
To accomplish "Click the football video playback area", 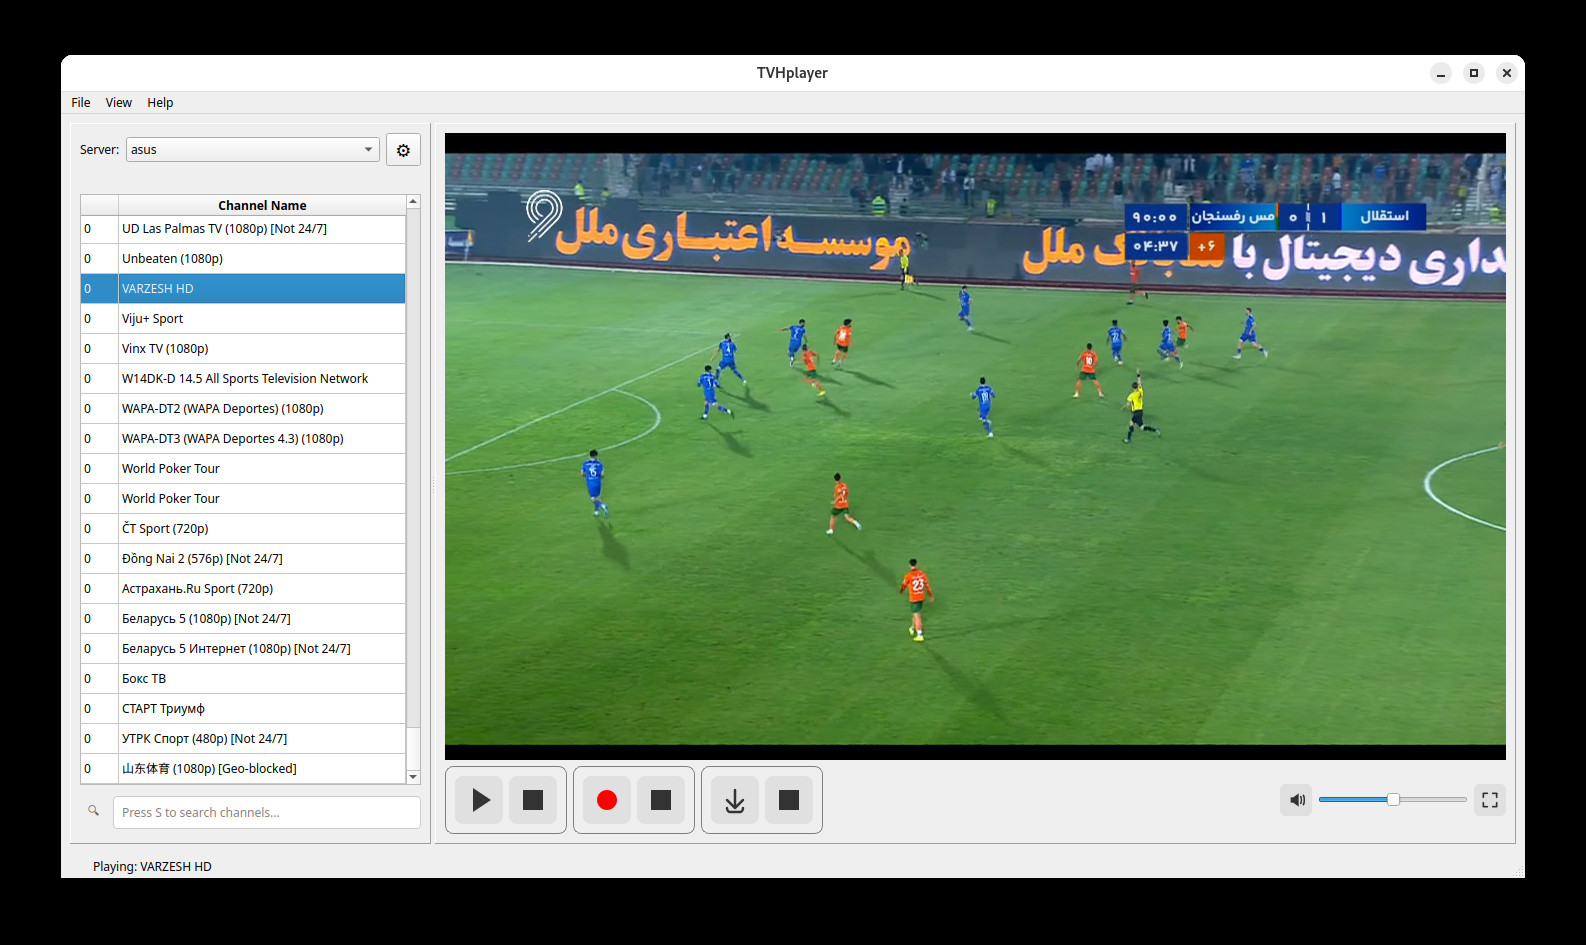I will (x=975, y=446).
